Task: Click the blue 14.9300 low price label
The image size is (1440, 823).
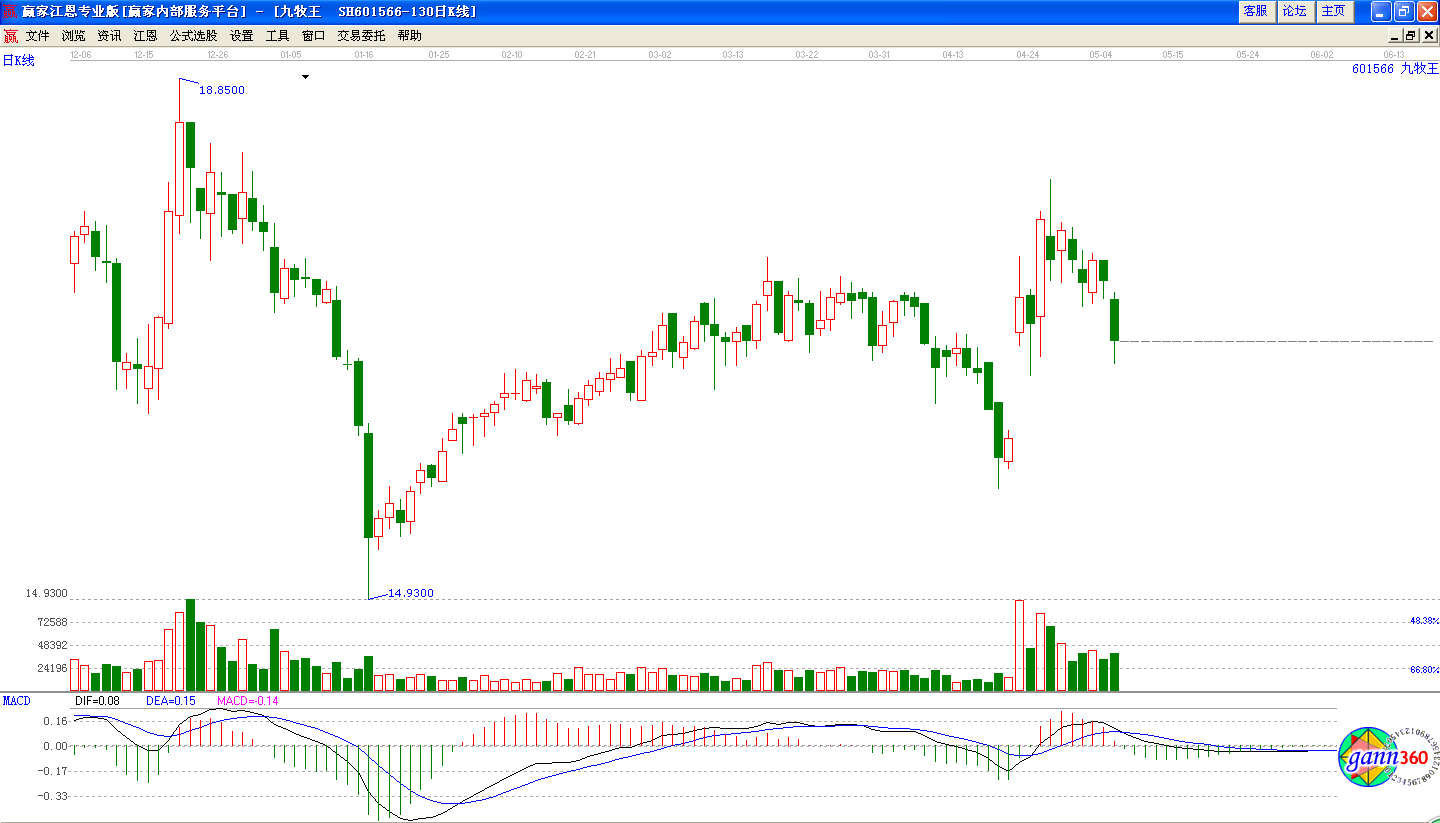Action: [411, 593]
